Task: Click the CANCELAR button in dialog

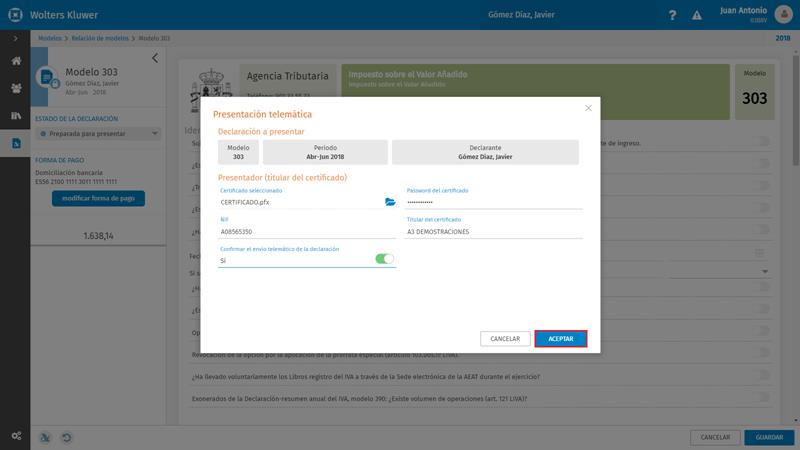Action: click(x=505, y=339)
